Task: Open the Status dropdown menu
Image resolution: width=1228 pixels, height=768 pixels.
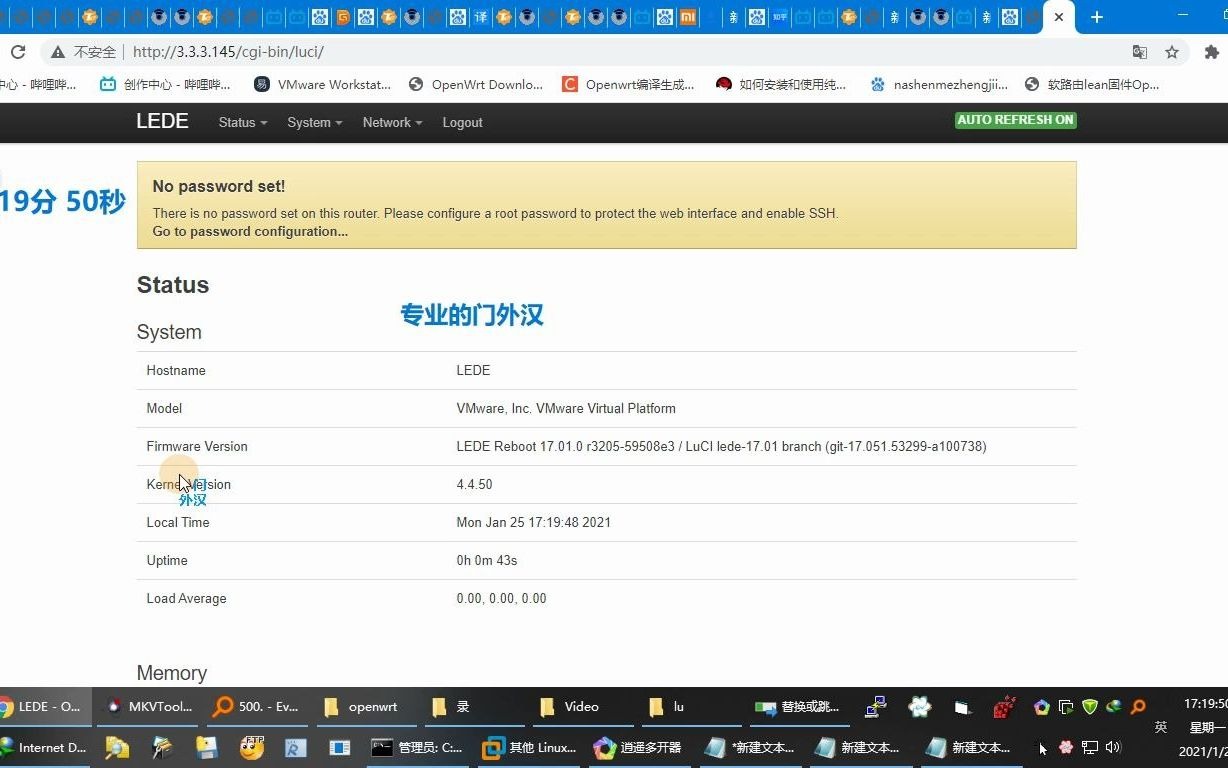Action: tap(240, 122)
